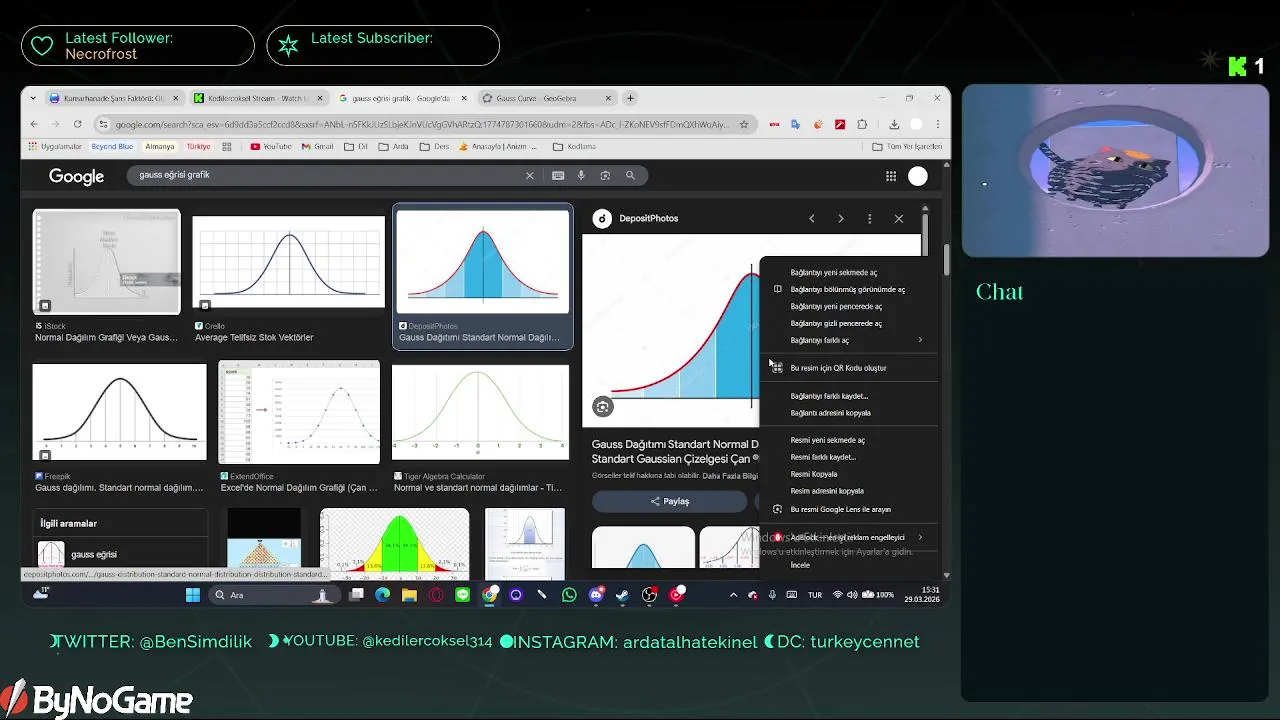Viewport: 1280px width, 720px height.
Task: Choose 'Bağlantı adresini kopyala' entry
Action: (830, 413)
